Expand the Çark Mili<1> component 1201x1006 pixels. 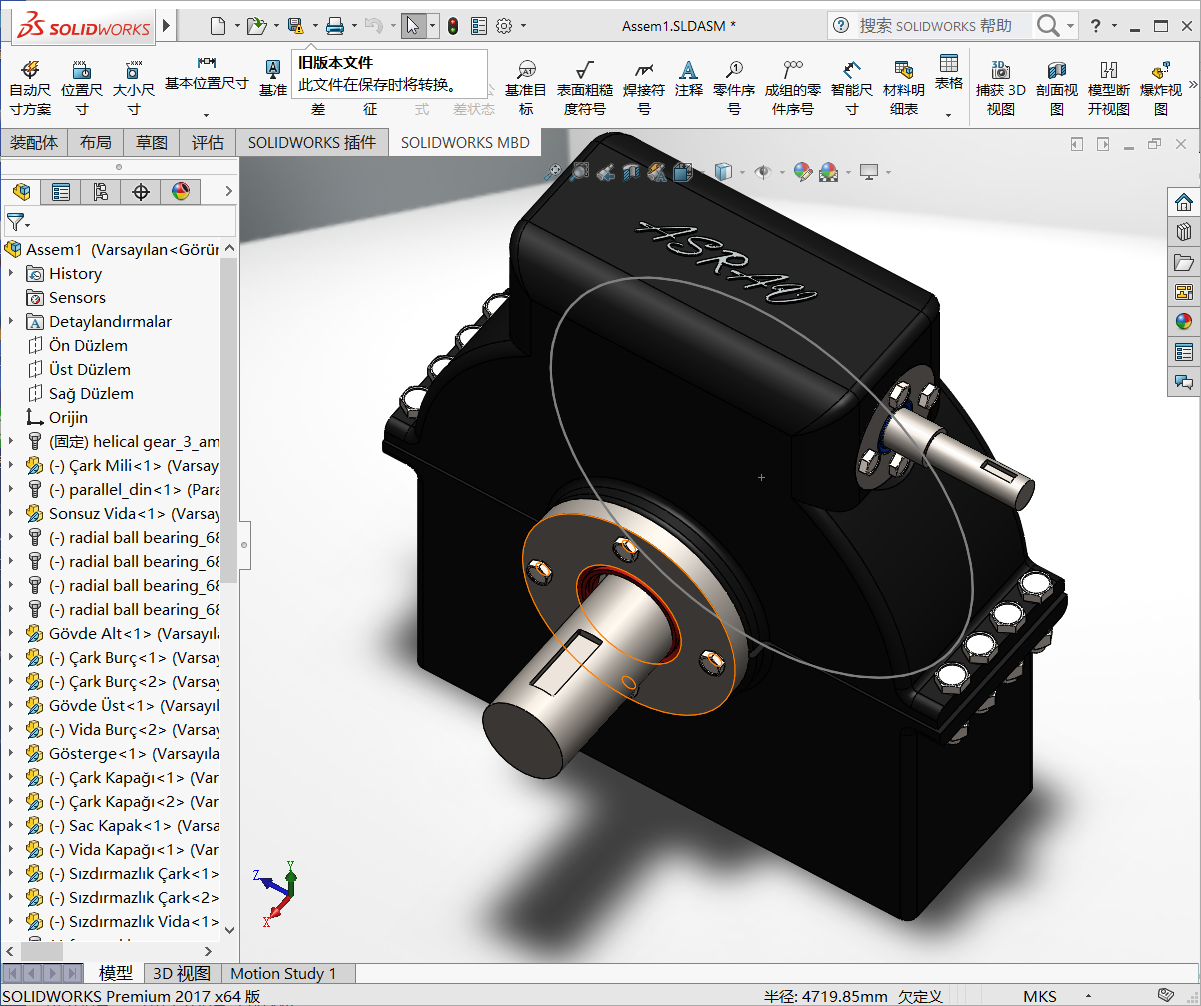(11, 465)
